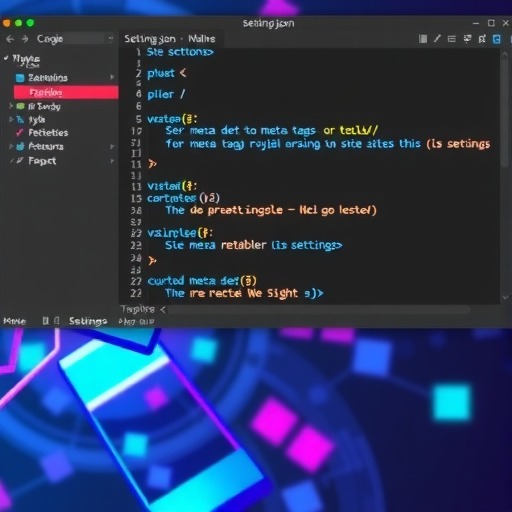The width and height of the screenshot is (512, 512).
Task: Click the pen icon beside Fapct
Action: tap(20, 161)
